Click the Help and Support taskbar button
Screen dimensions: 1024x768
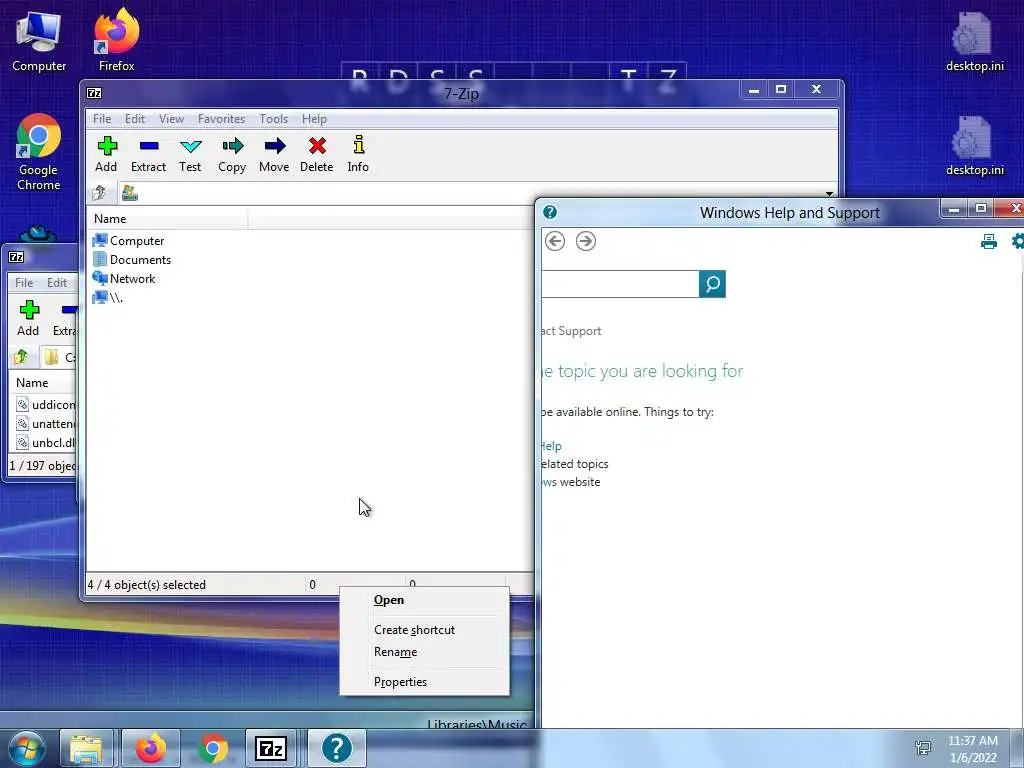[336, 748]
